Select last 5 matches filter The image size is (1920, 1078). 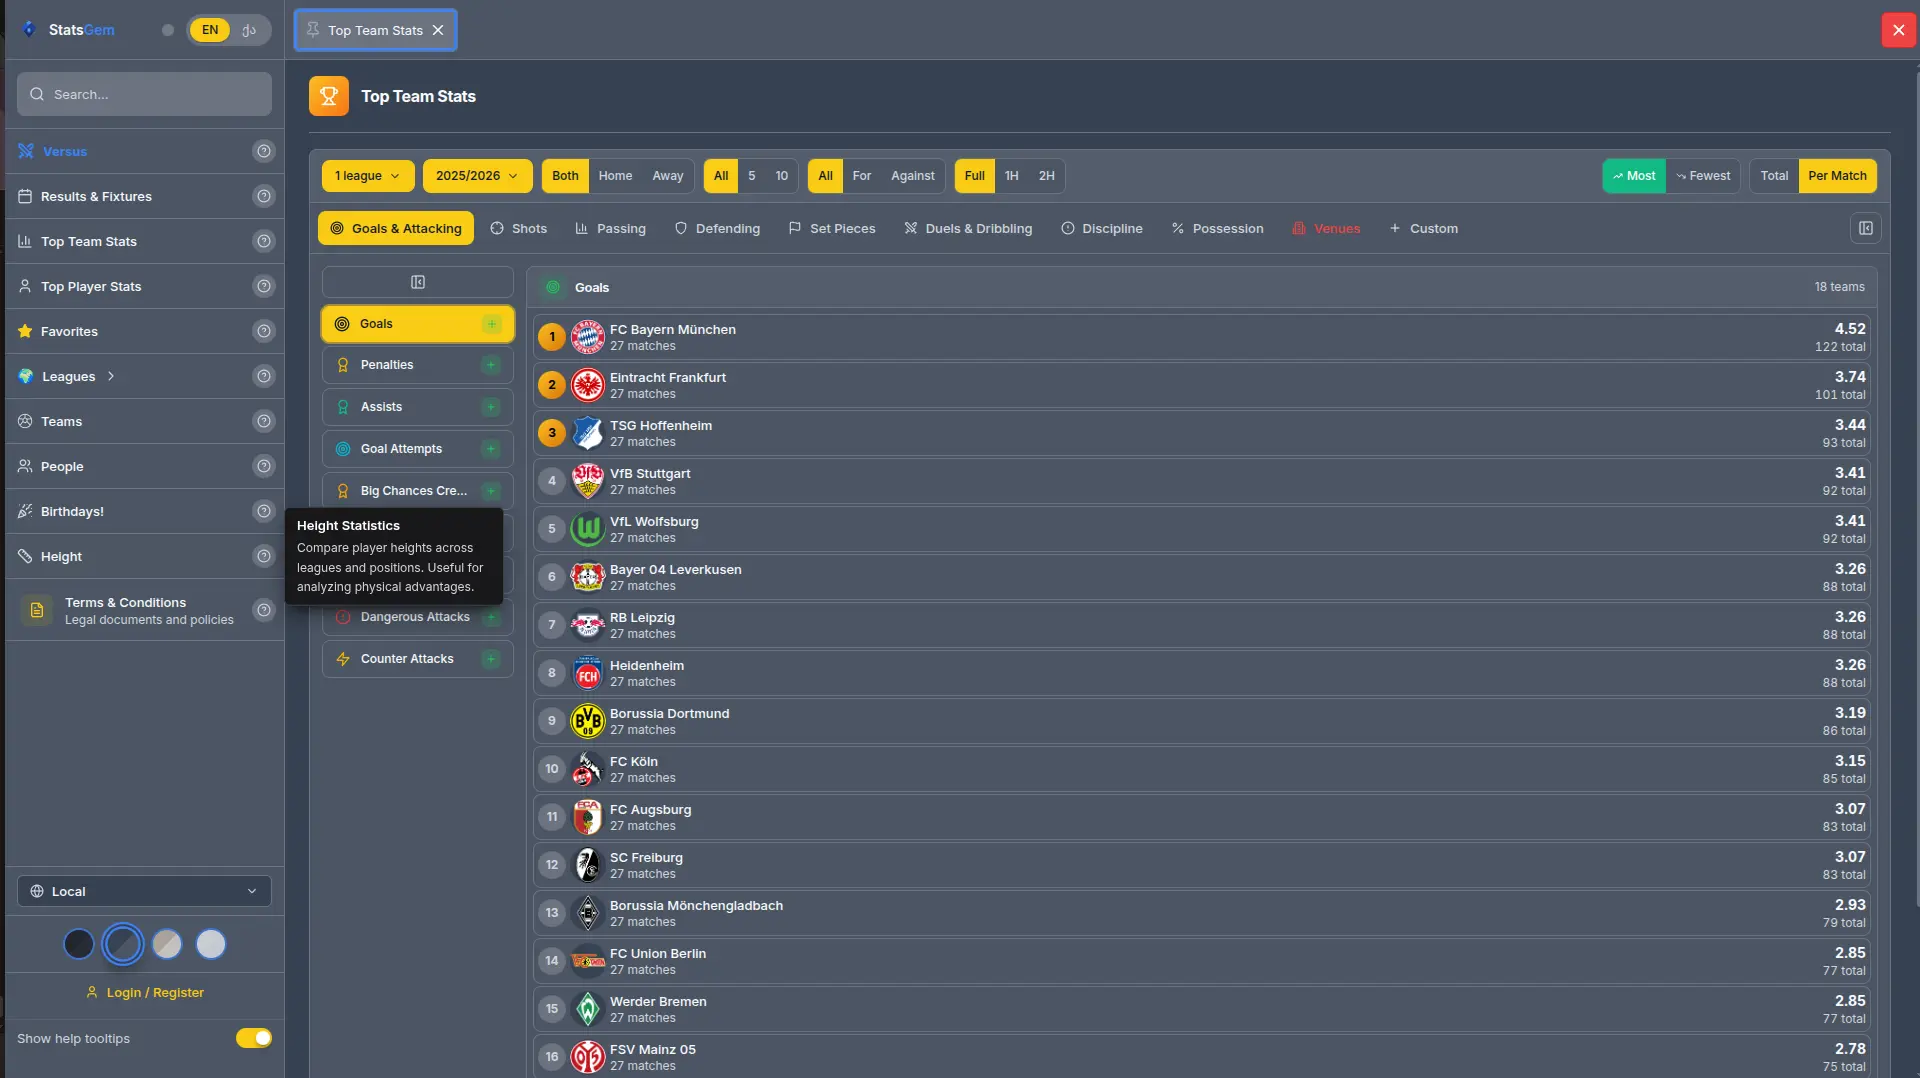click(752, 176)
